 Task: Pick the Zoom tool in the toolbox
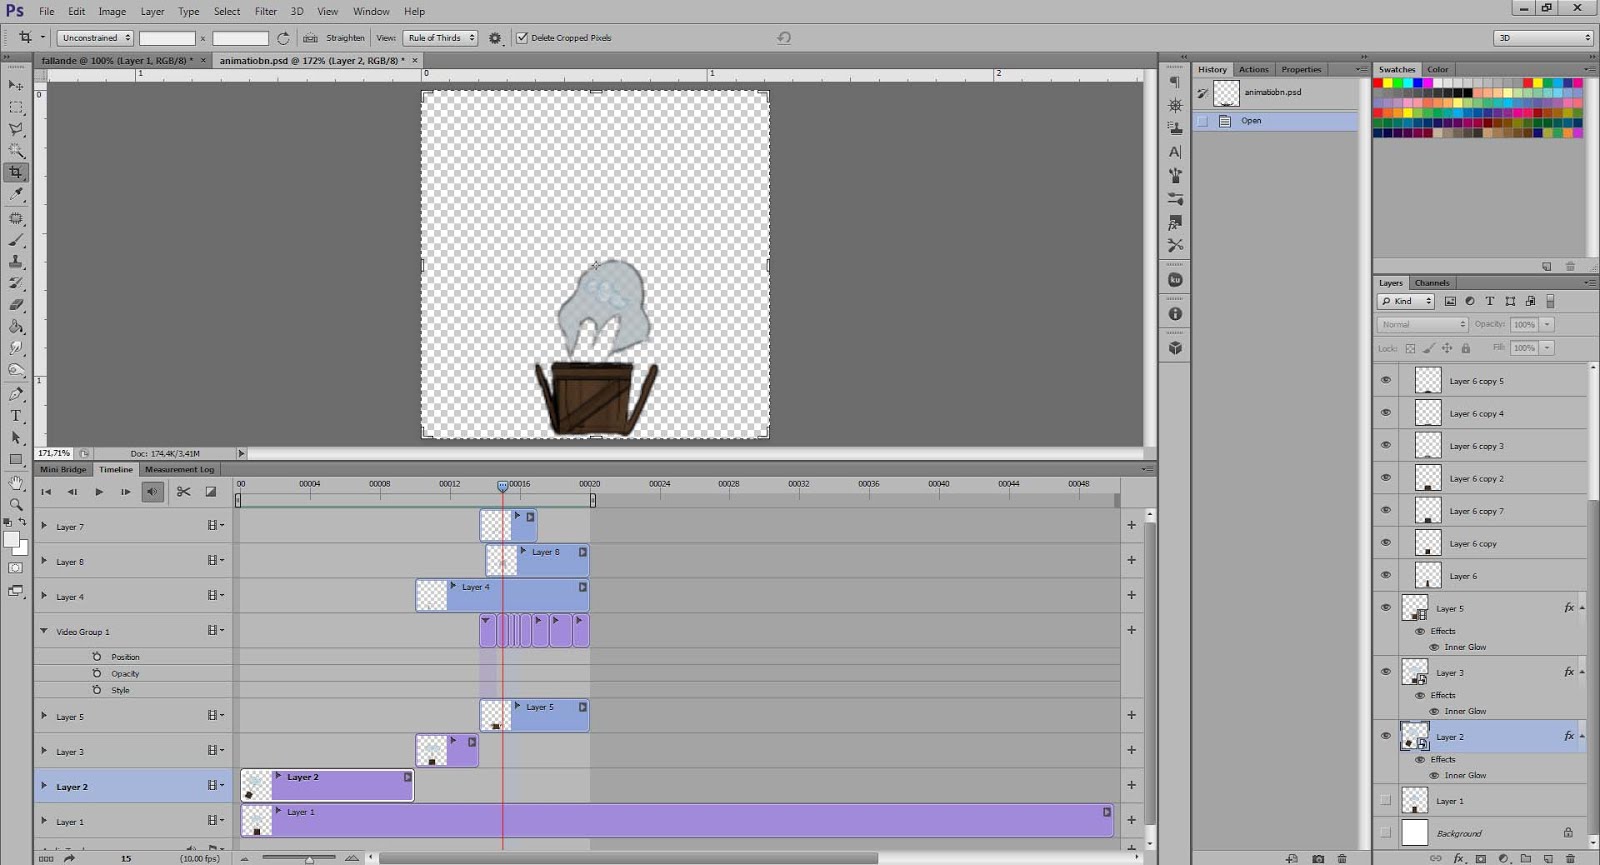(x=16, y=504)
